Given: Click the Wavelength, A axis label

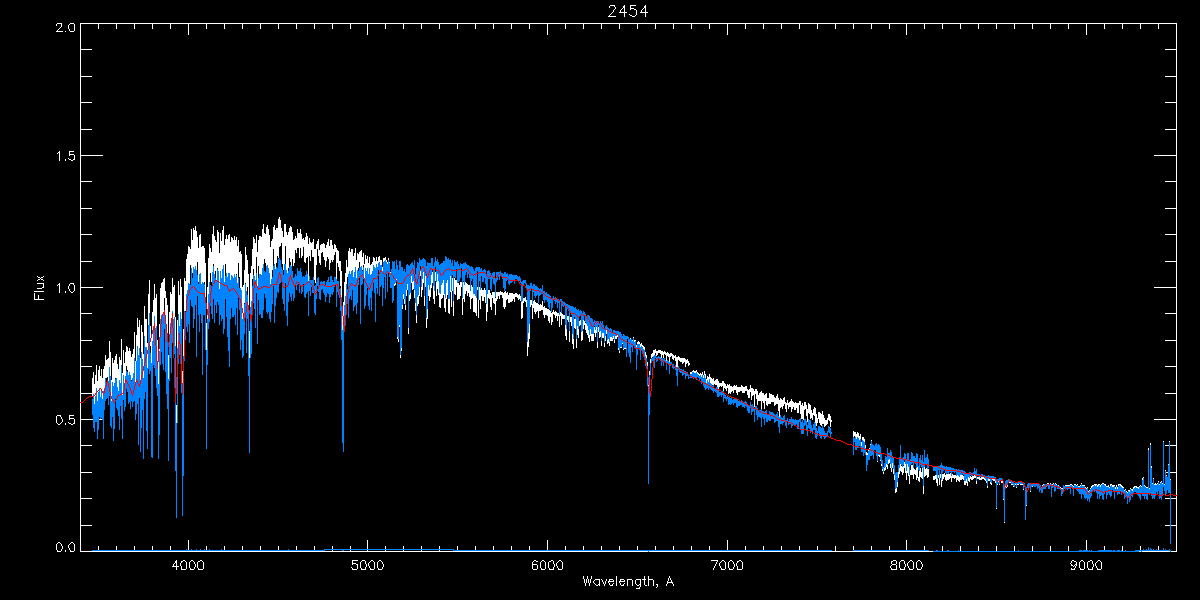Looking at the screenshot, I should pyautogui.click(x=628, y=581).
